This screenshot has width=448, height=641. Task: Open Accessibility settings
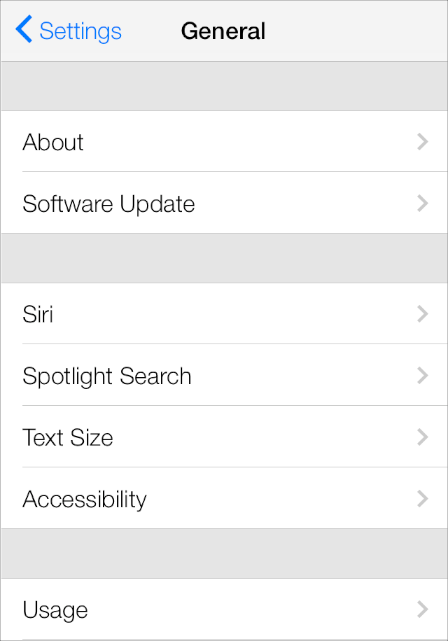(224, 498)
